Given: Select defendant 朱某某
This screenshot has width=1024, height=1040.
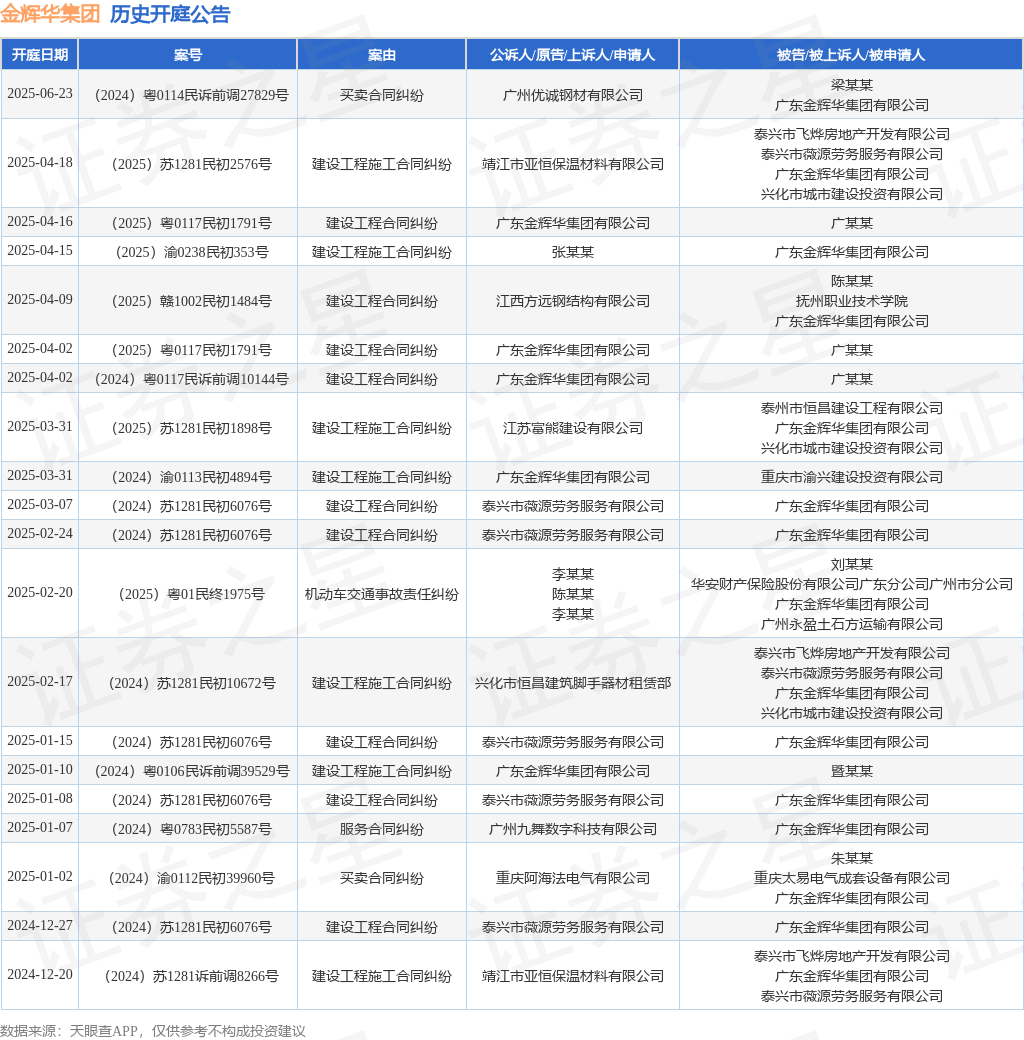Looking at the screenshot, I should (852, 858).
